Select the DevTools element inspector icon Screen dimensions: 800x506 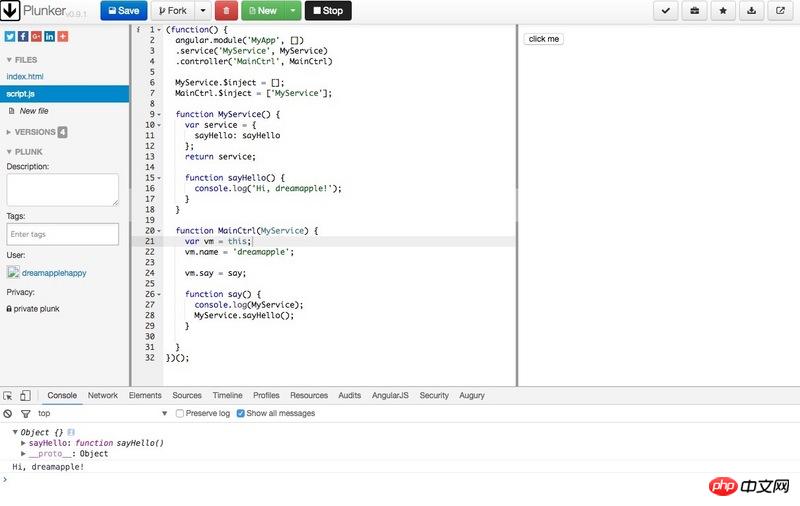(8, 396)
